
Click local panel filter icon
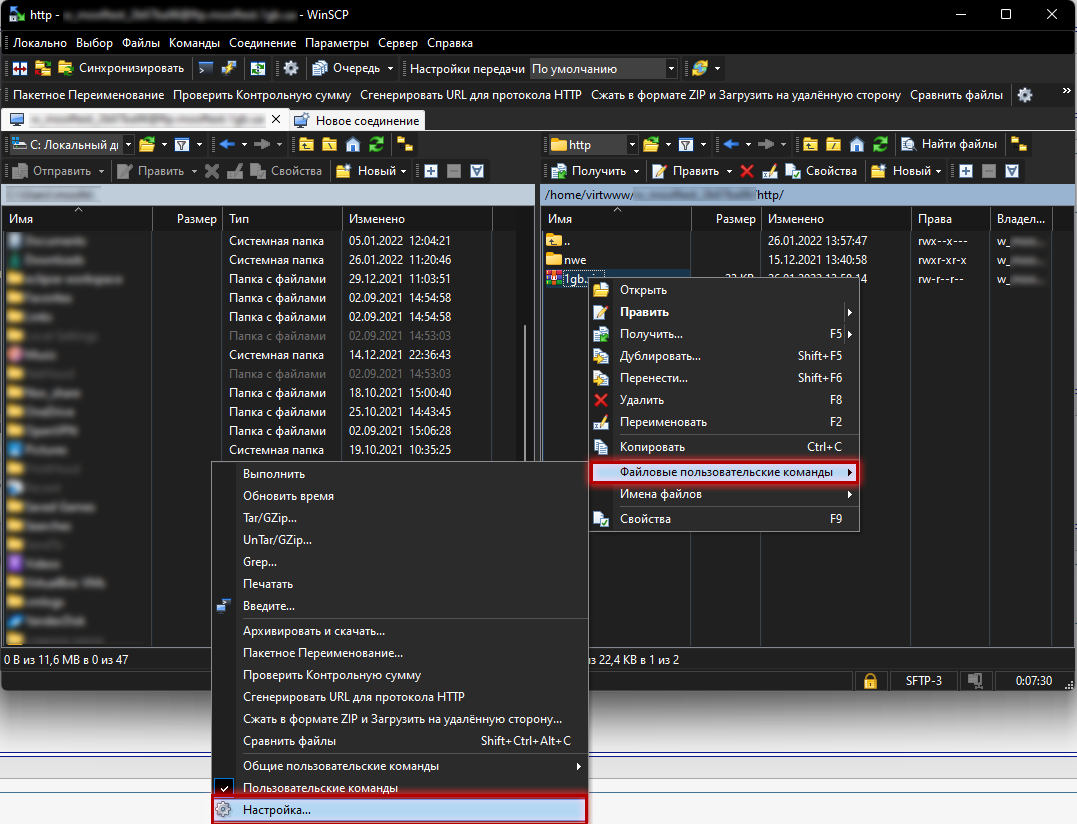click(182, 145)
